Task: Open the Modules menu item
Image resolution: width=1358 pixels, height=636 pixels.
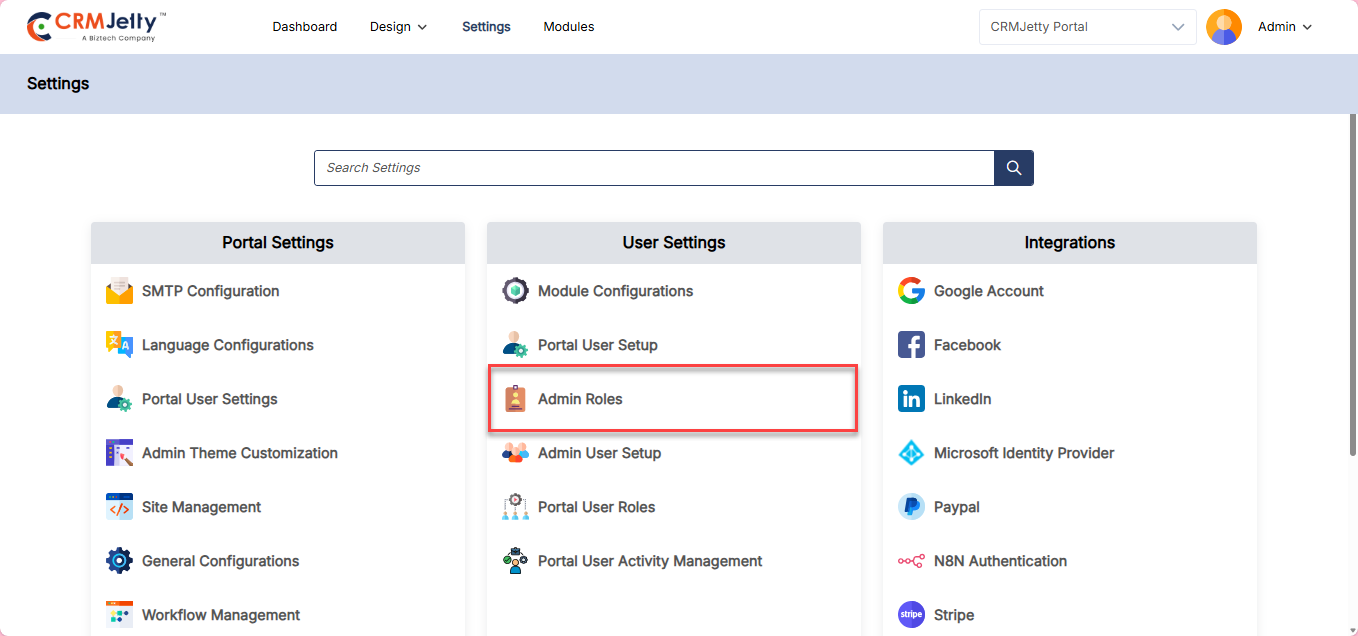Action: click(568, 27)
